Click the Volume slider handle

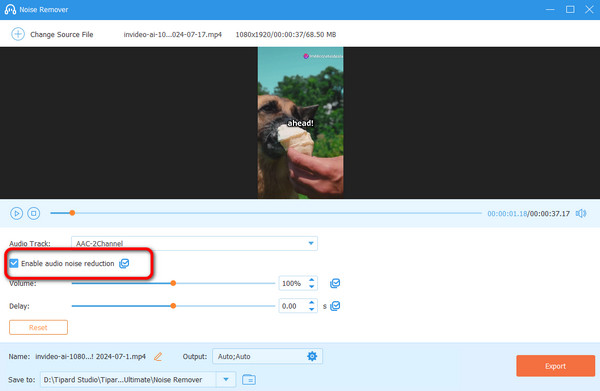tap(173, 283)
